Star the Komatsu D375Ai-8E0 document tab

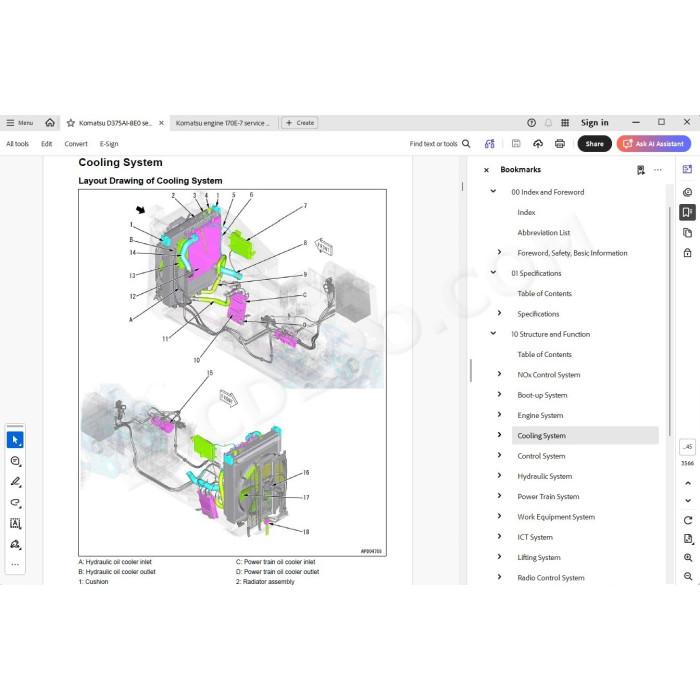[71, 123]
